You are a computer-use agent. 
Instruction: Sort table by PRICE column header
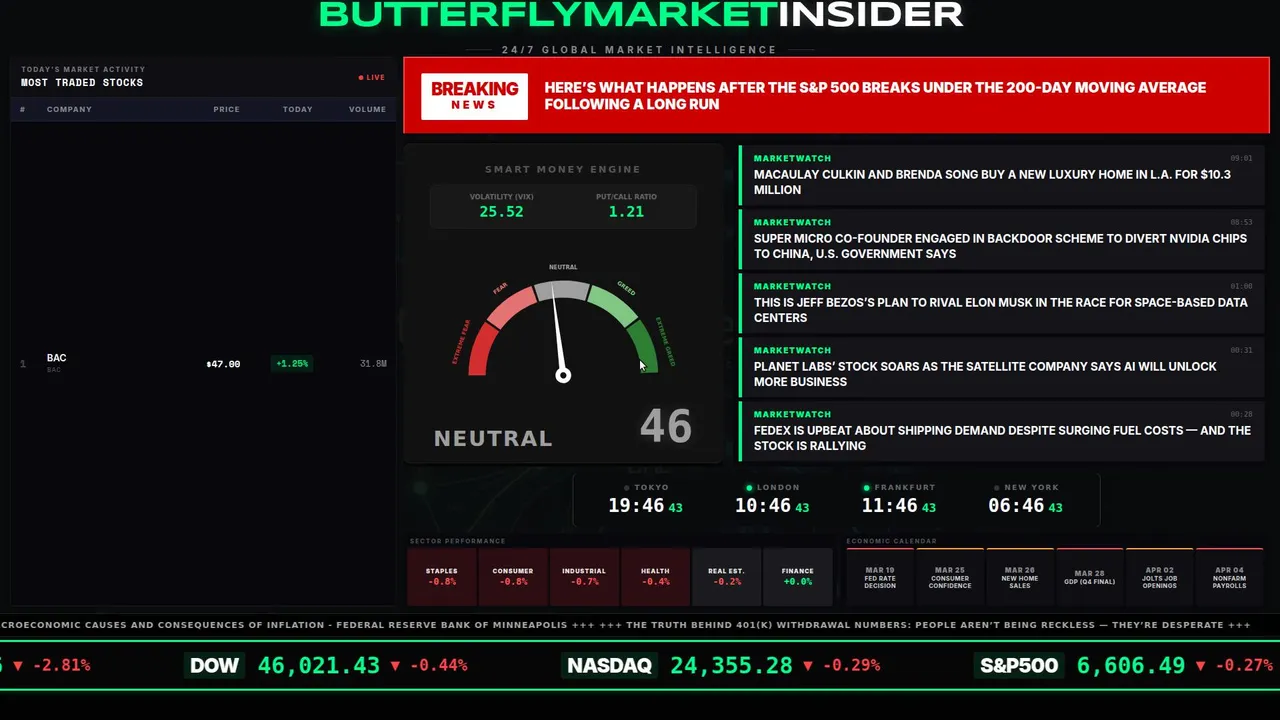click(226, 109)
